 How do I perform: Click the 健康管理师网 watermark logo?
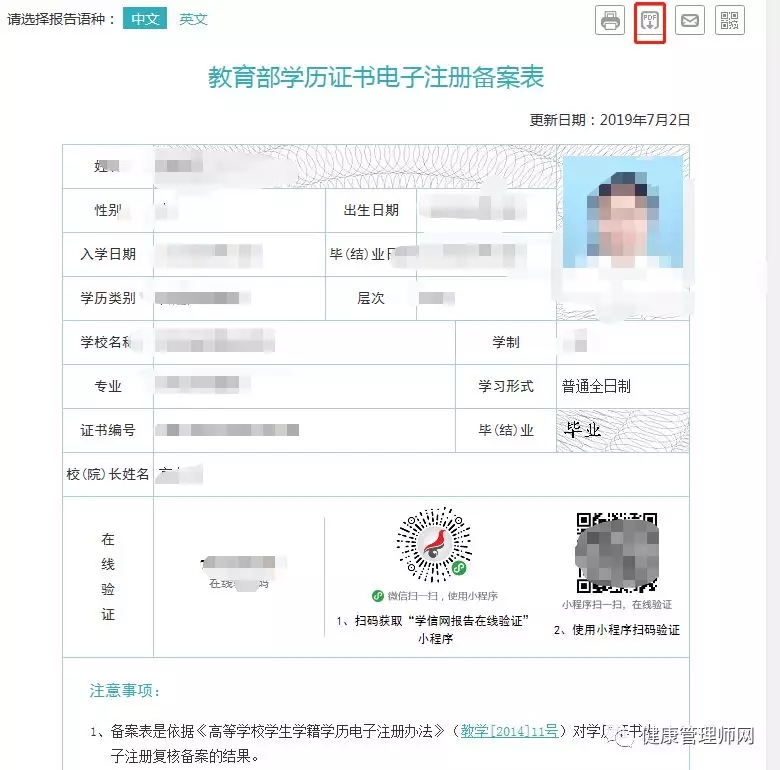tap(686, 736)
